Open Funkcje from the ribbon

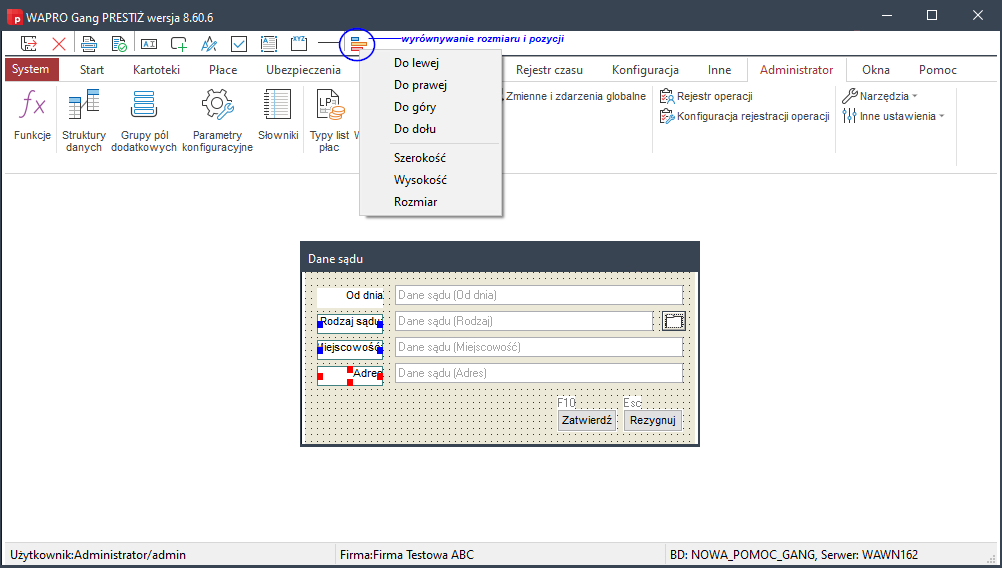(32, 116)
